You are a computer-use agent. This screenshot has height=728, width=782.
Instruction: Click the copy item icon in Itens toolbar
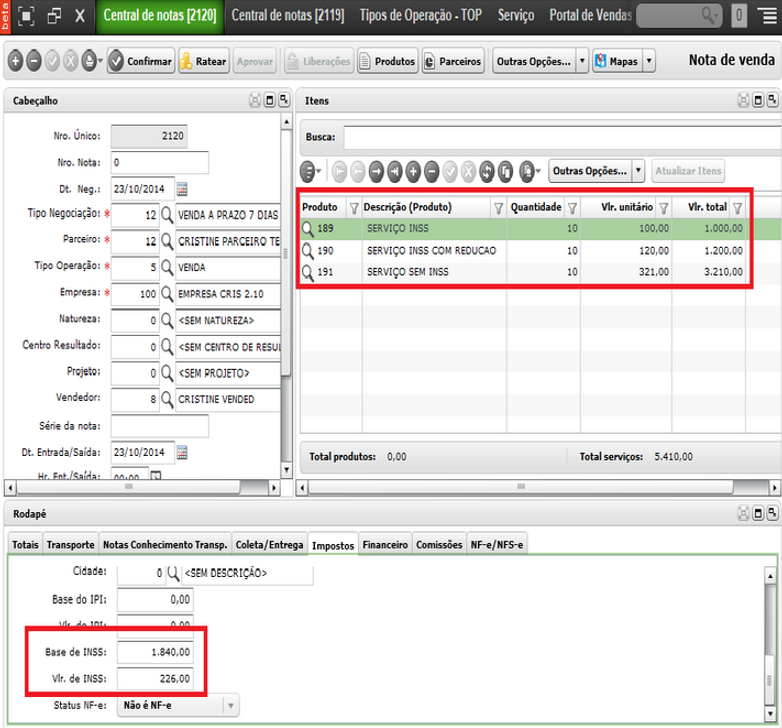tap(505, 172)
